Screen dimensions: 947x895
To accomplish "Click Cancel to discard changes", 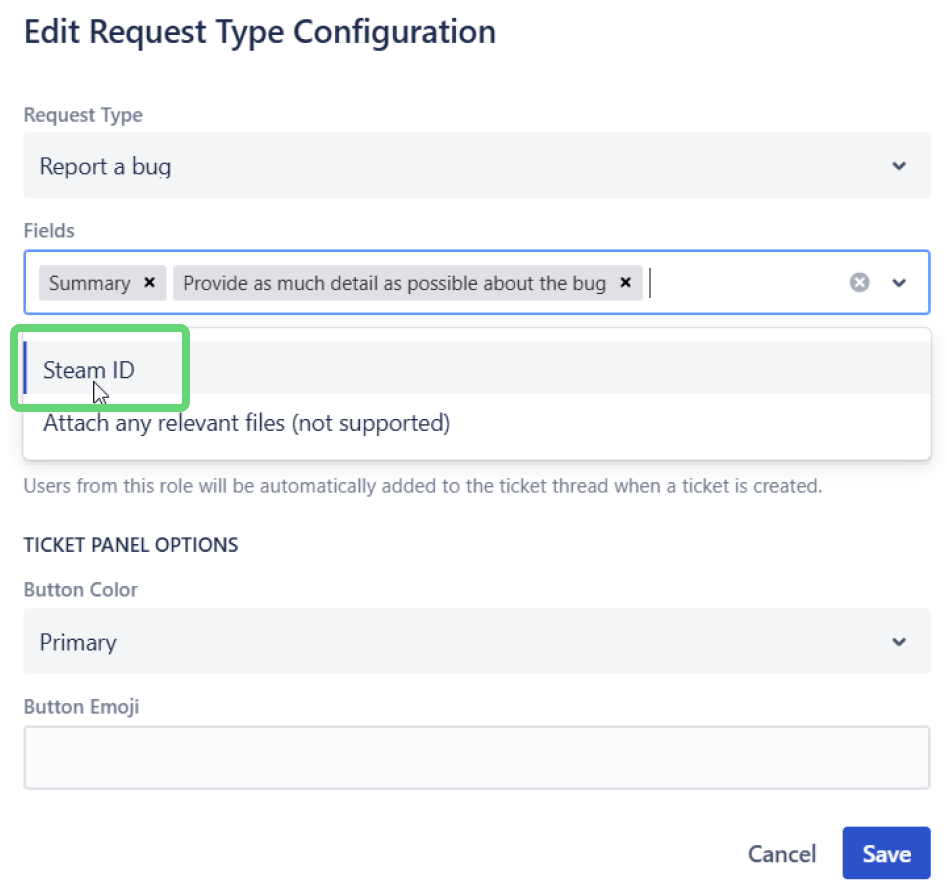I will coord(782,853).
